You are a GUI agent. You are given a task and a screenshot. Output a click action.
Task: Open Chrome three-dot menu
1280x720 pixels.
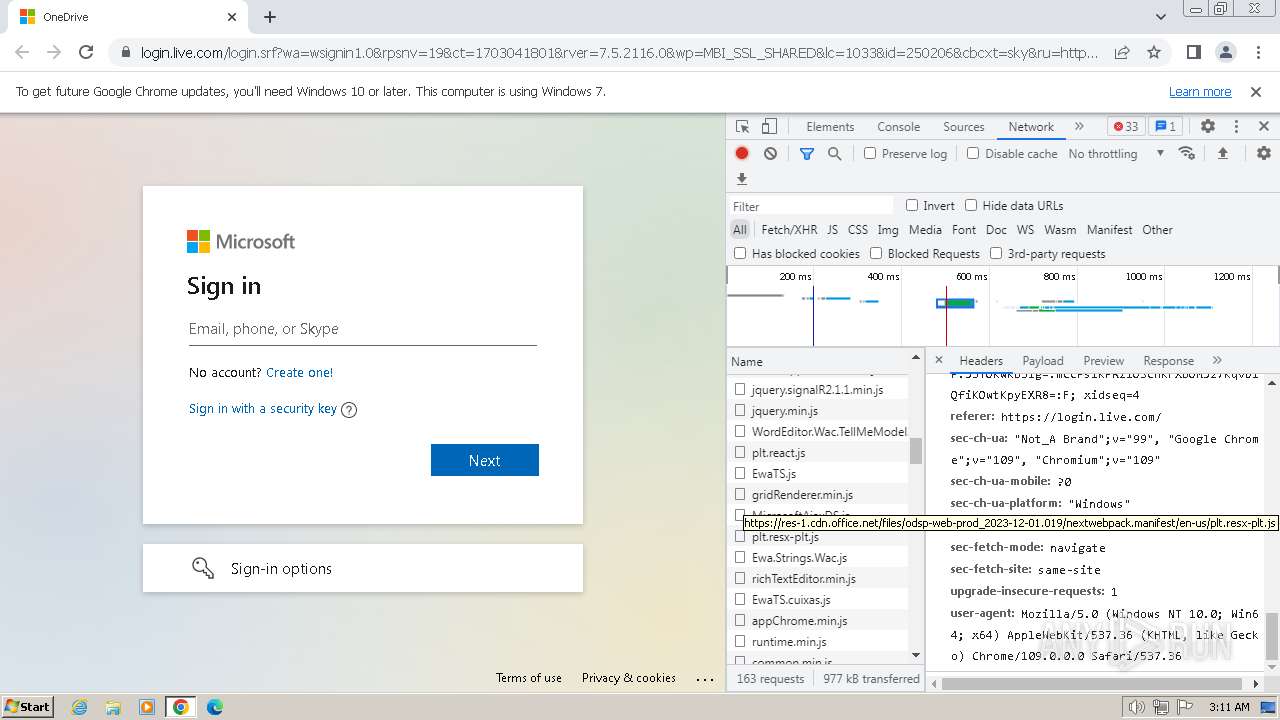click(x=1258, y=52)
